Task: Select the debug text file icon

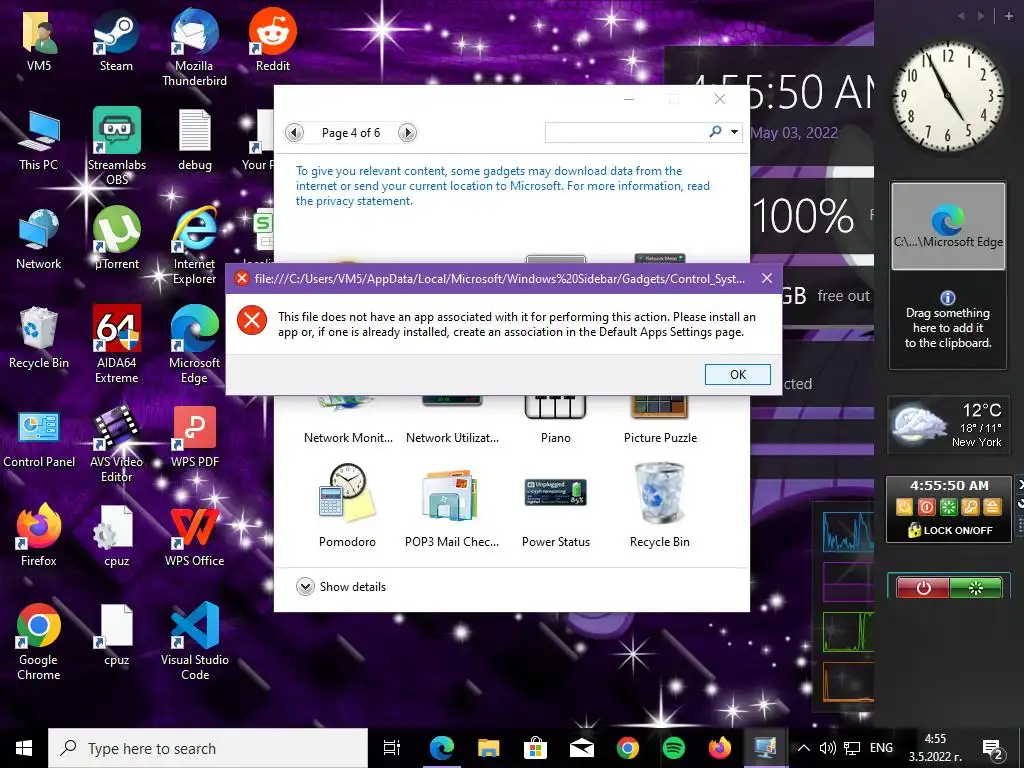Action: tap(195, 140)
